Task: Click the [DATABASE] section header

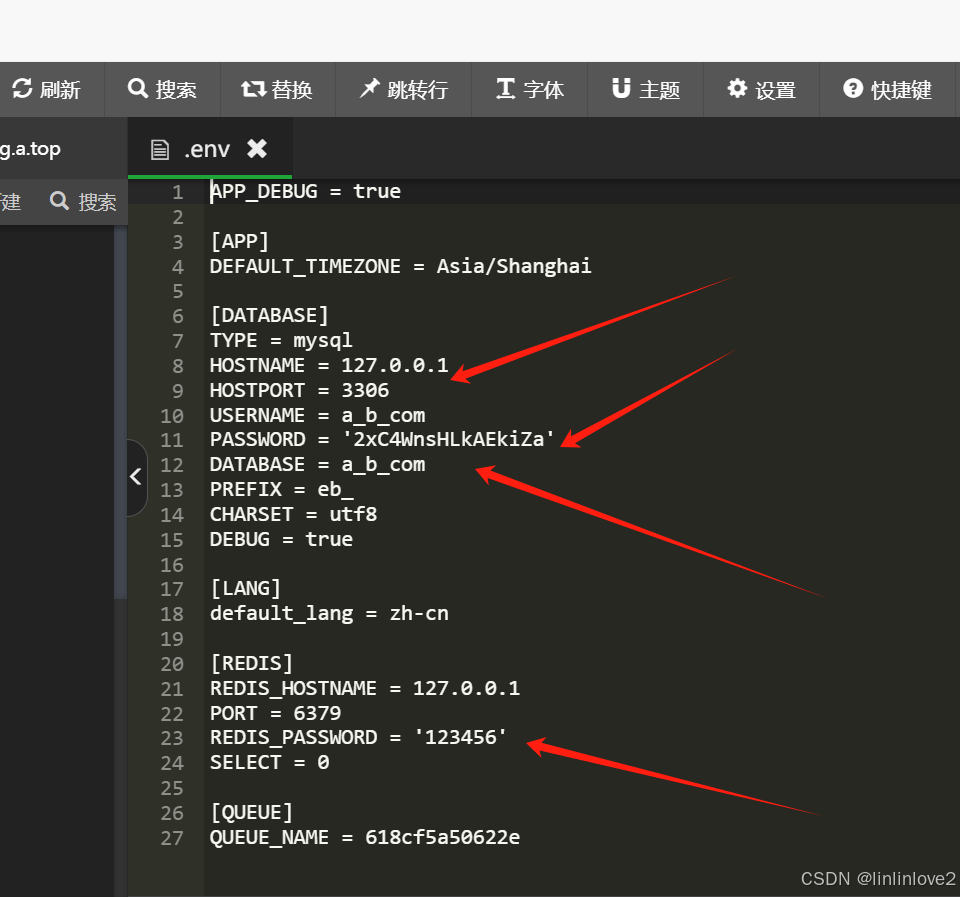Action: click(269, 315)
